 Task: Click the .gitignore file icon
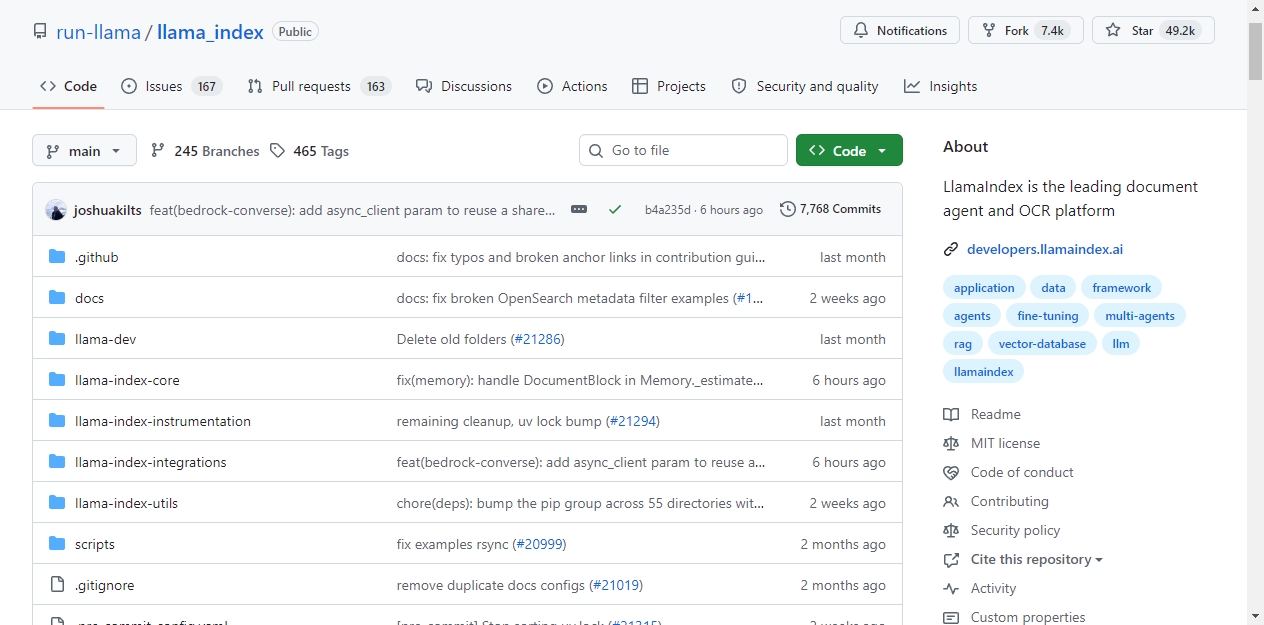(x=57, y=585)
